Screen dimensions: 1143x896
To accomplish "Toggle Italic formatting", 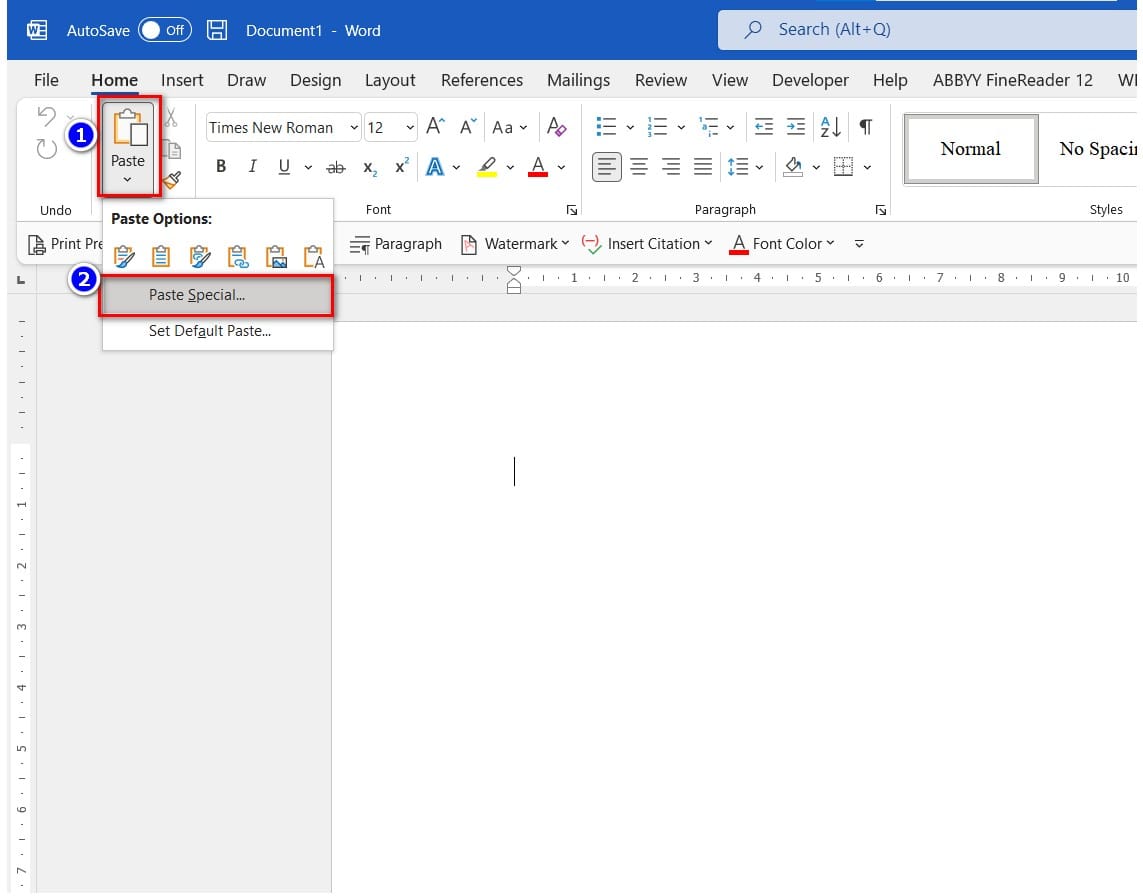I will (252, 167).
